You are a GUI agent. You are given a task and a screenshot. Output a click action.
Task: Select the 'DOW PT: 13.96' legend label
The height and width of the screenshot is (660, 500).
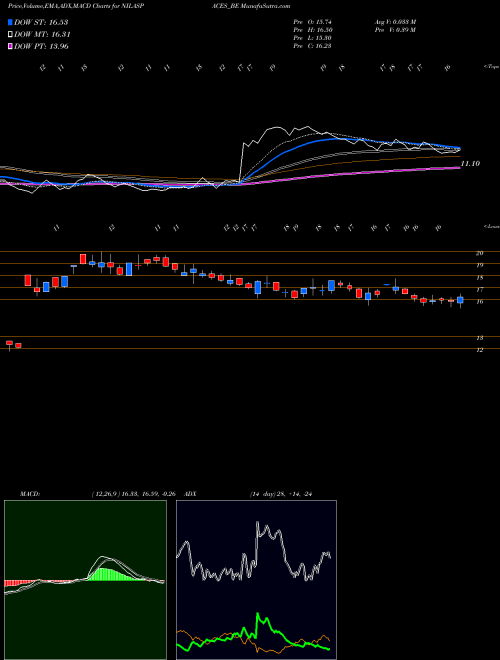(41, 46)
